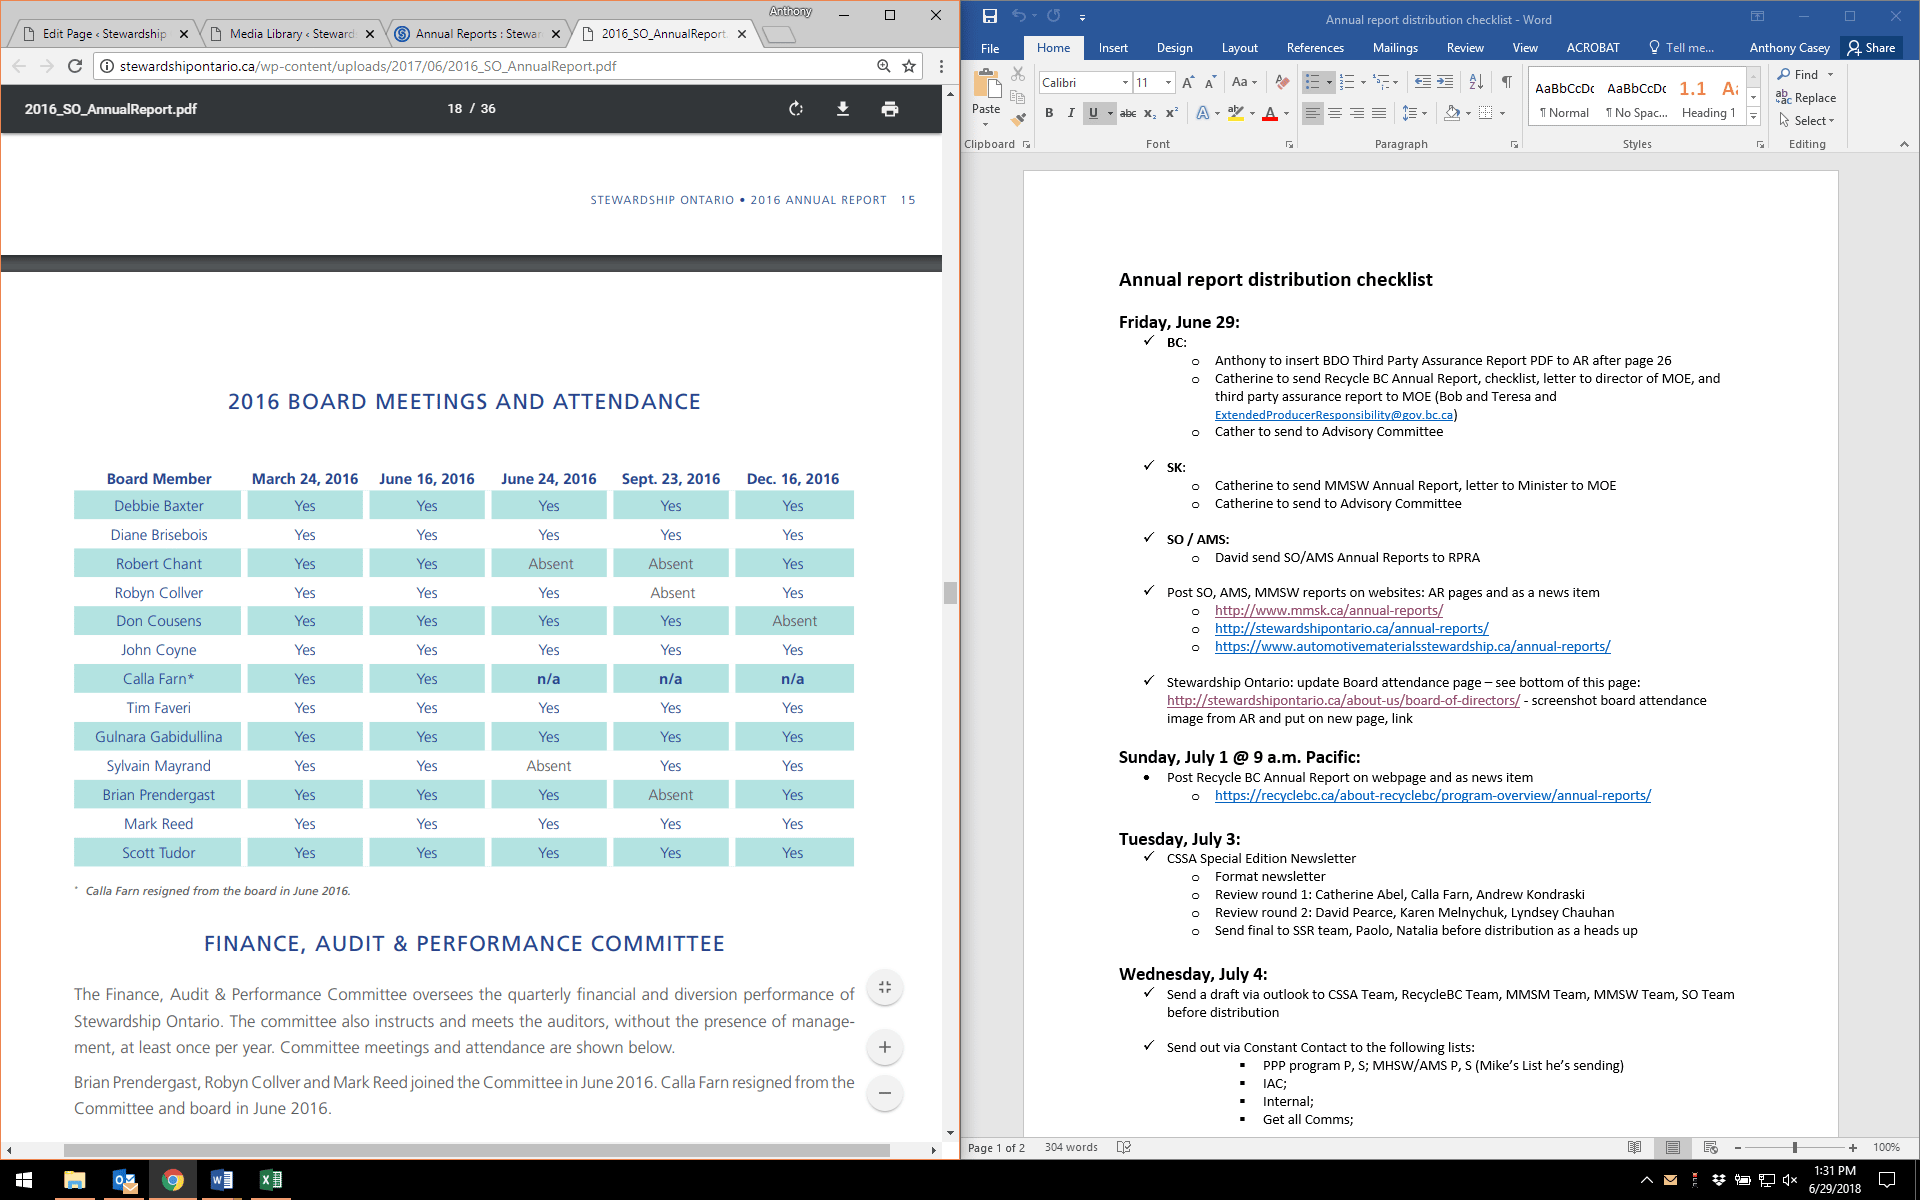The image size is (1920, 1200).
Task: Expand the Styles gallery More arrow
Action: click(x=1753, y=117)
